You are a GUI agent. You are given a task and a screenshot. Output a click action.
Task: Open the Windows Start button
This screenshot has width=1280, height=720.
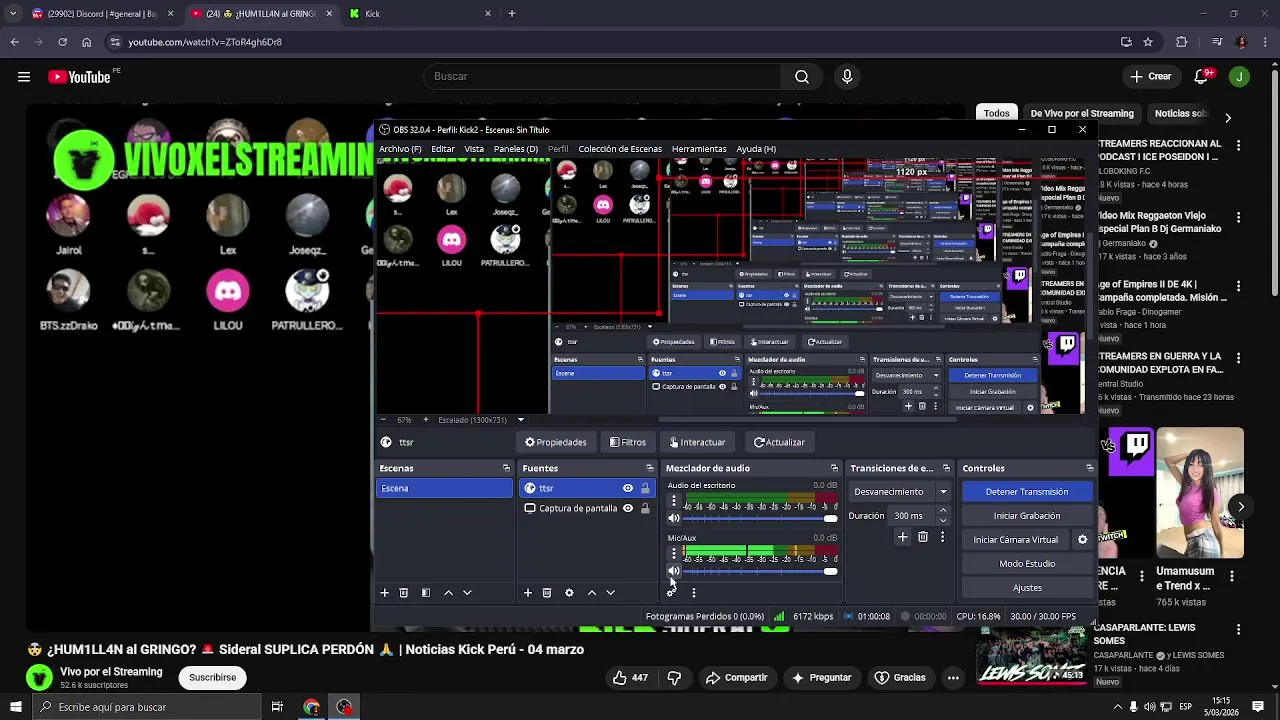(15, 707)
